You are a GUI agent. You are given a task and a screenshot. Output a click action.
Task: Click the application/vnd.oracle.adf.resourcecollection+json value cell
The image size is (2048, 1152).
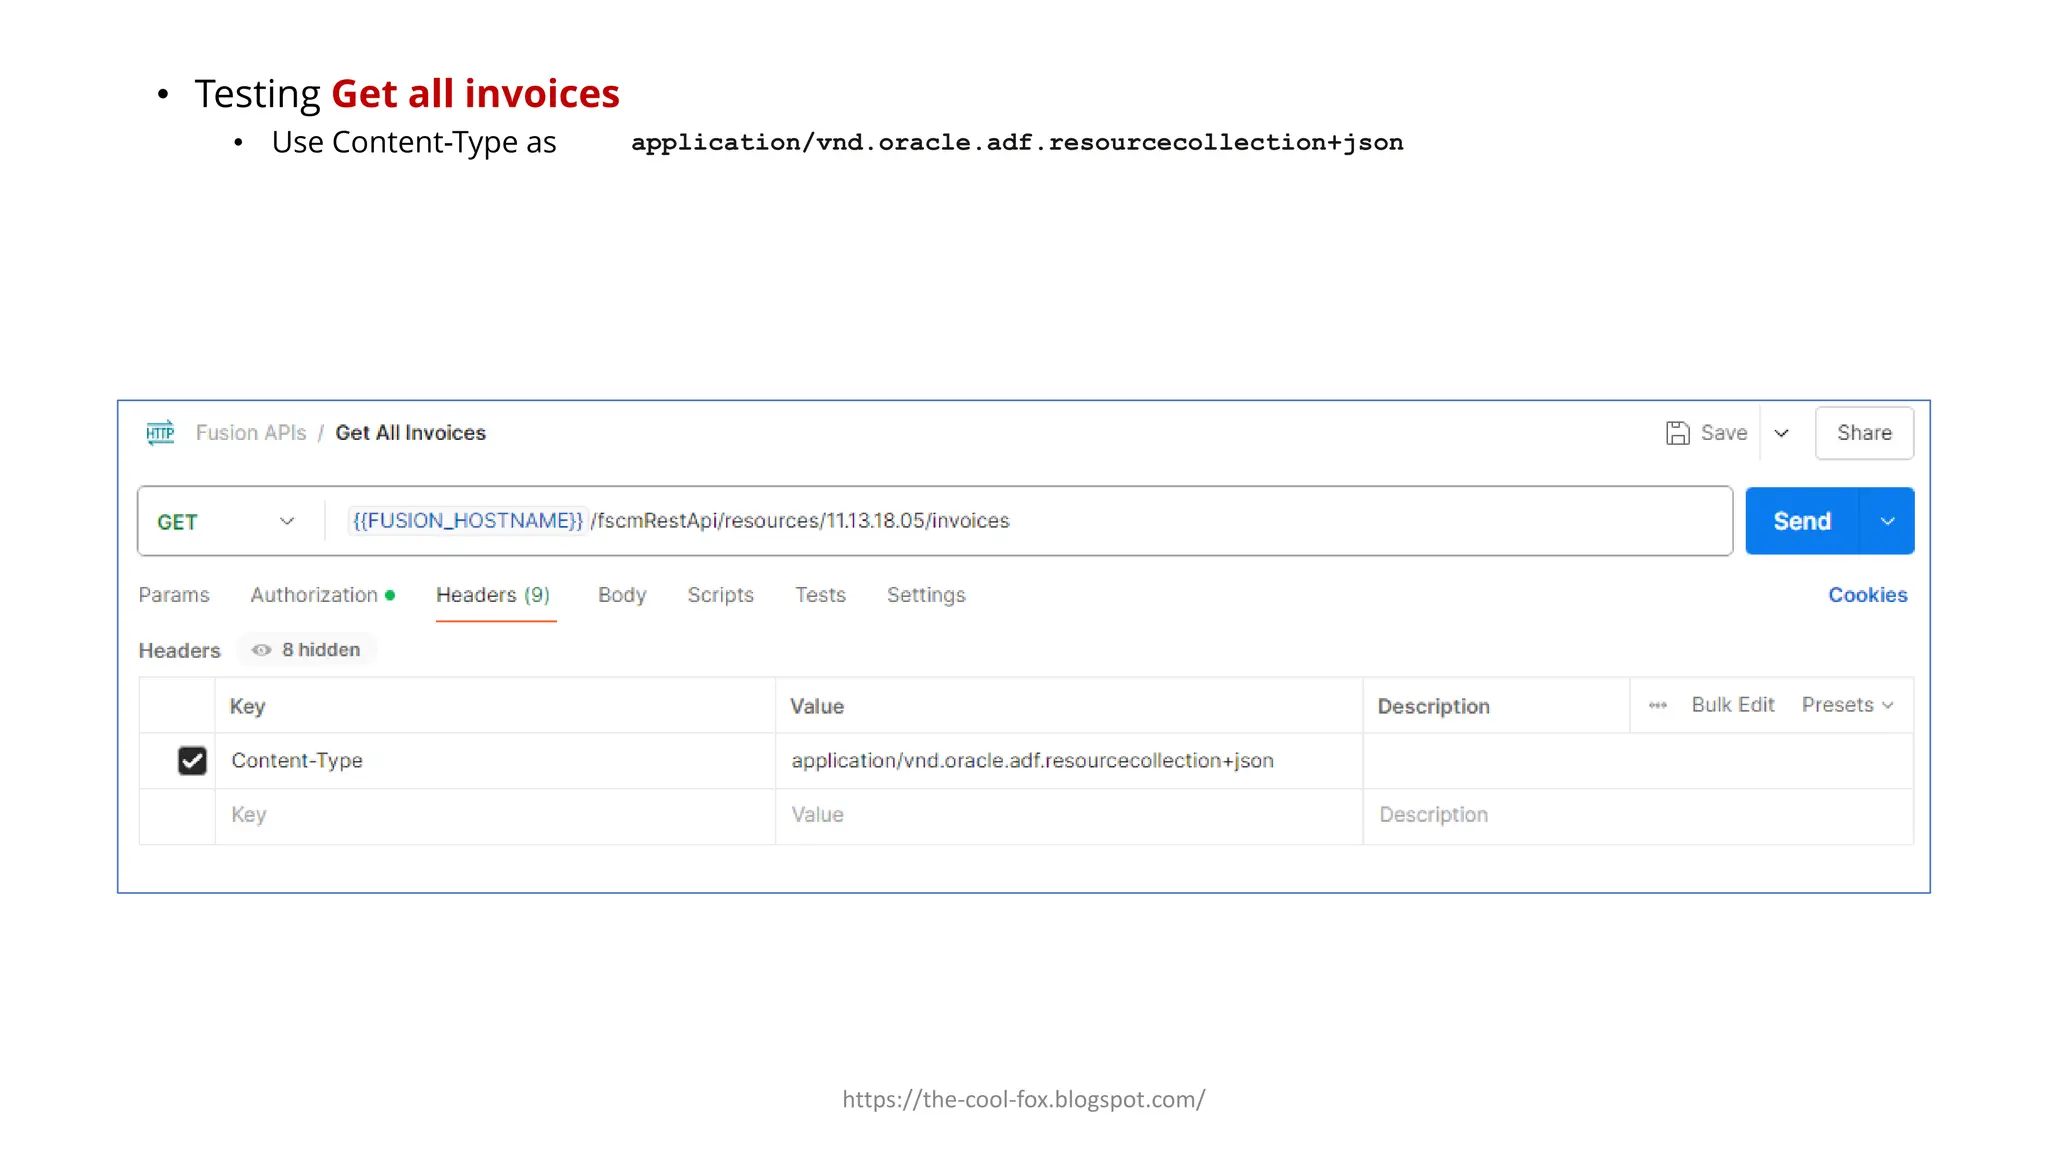pos(1068,761)
